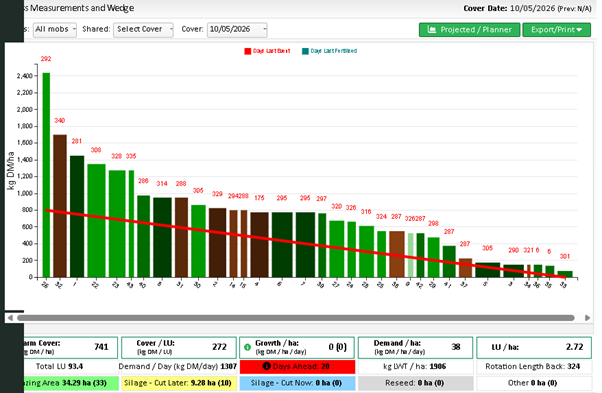
Task: Click right arrow of horizontal chart scrollbar
Action: pos(587,318)
